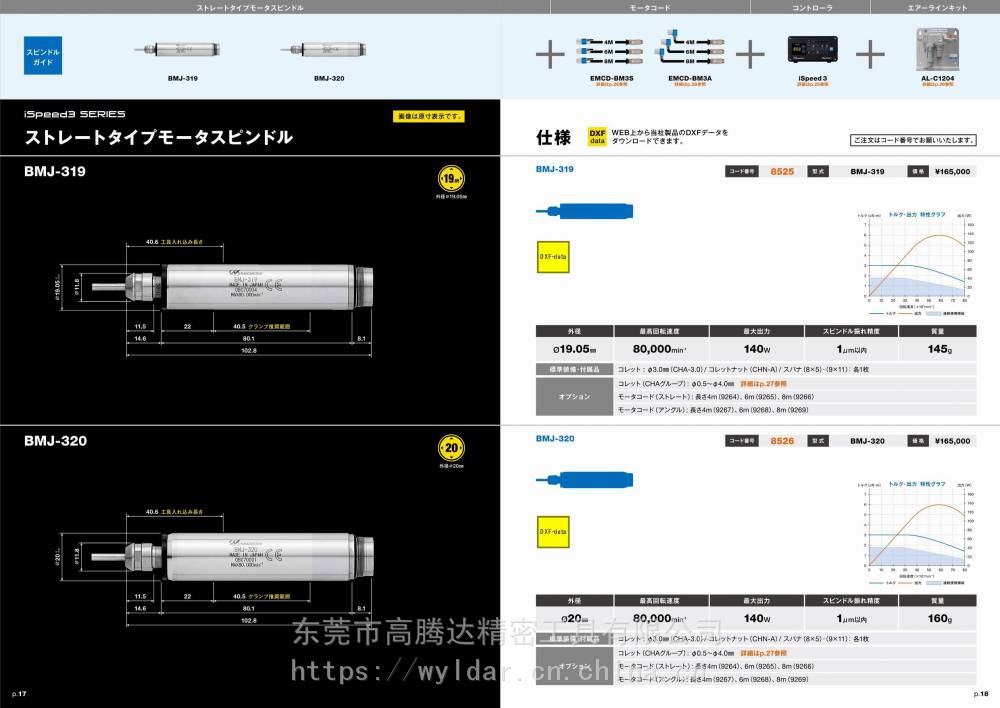Image resolution: width=1000 pixels, height=708 pixels.
Task: Click the yellow 19mm diameter badge
Action: tap(453, 181)
